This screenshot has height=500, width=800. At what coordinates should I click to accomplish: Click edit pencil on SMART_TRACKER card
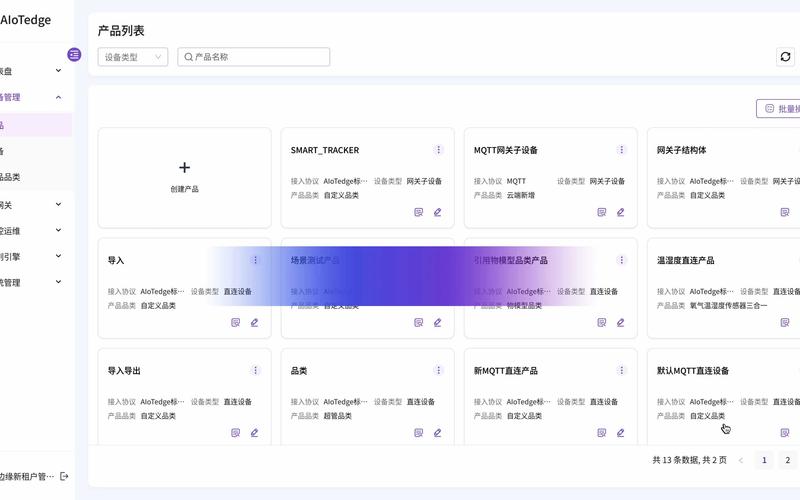click(x=437, y=212)
